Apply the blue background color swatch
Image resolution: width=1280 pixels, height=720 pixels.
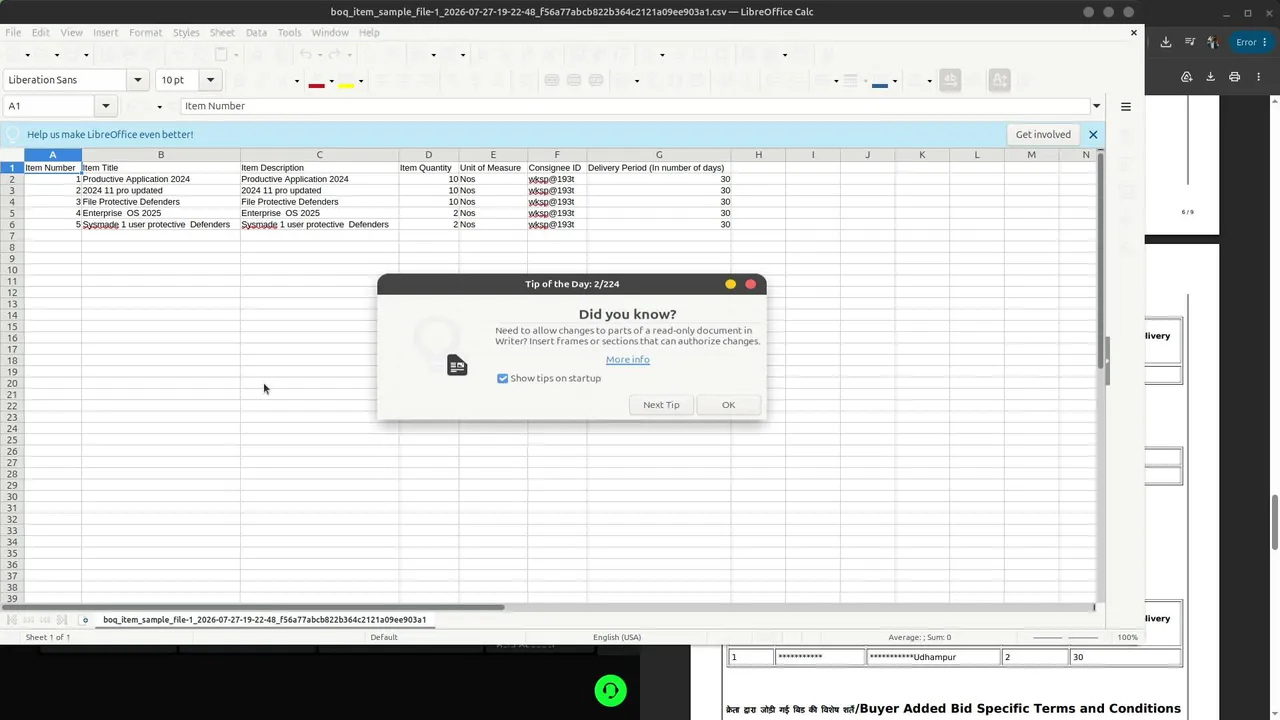click(x=880, y=81)
